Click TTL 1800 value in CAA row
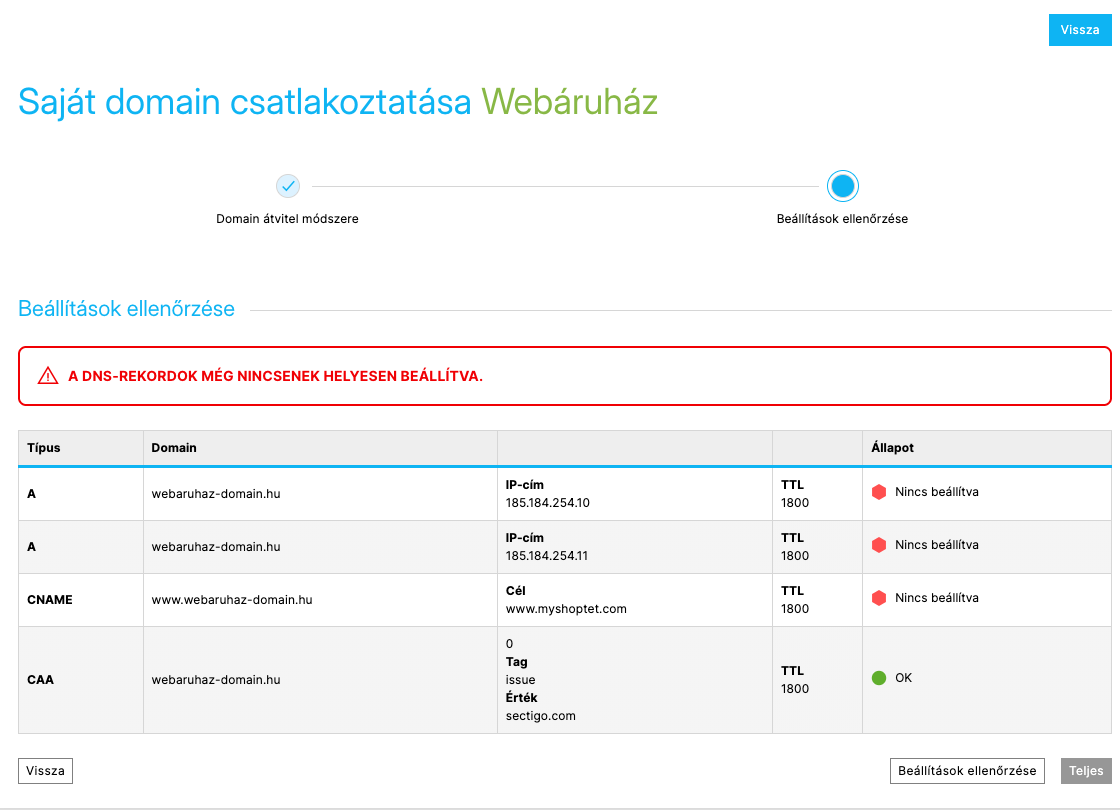1120x810 pixels. point(795,689)
